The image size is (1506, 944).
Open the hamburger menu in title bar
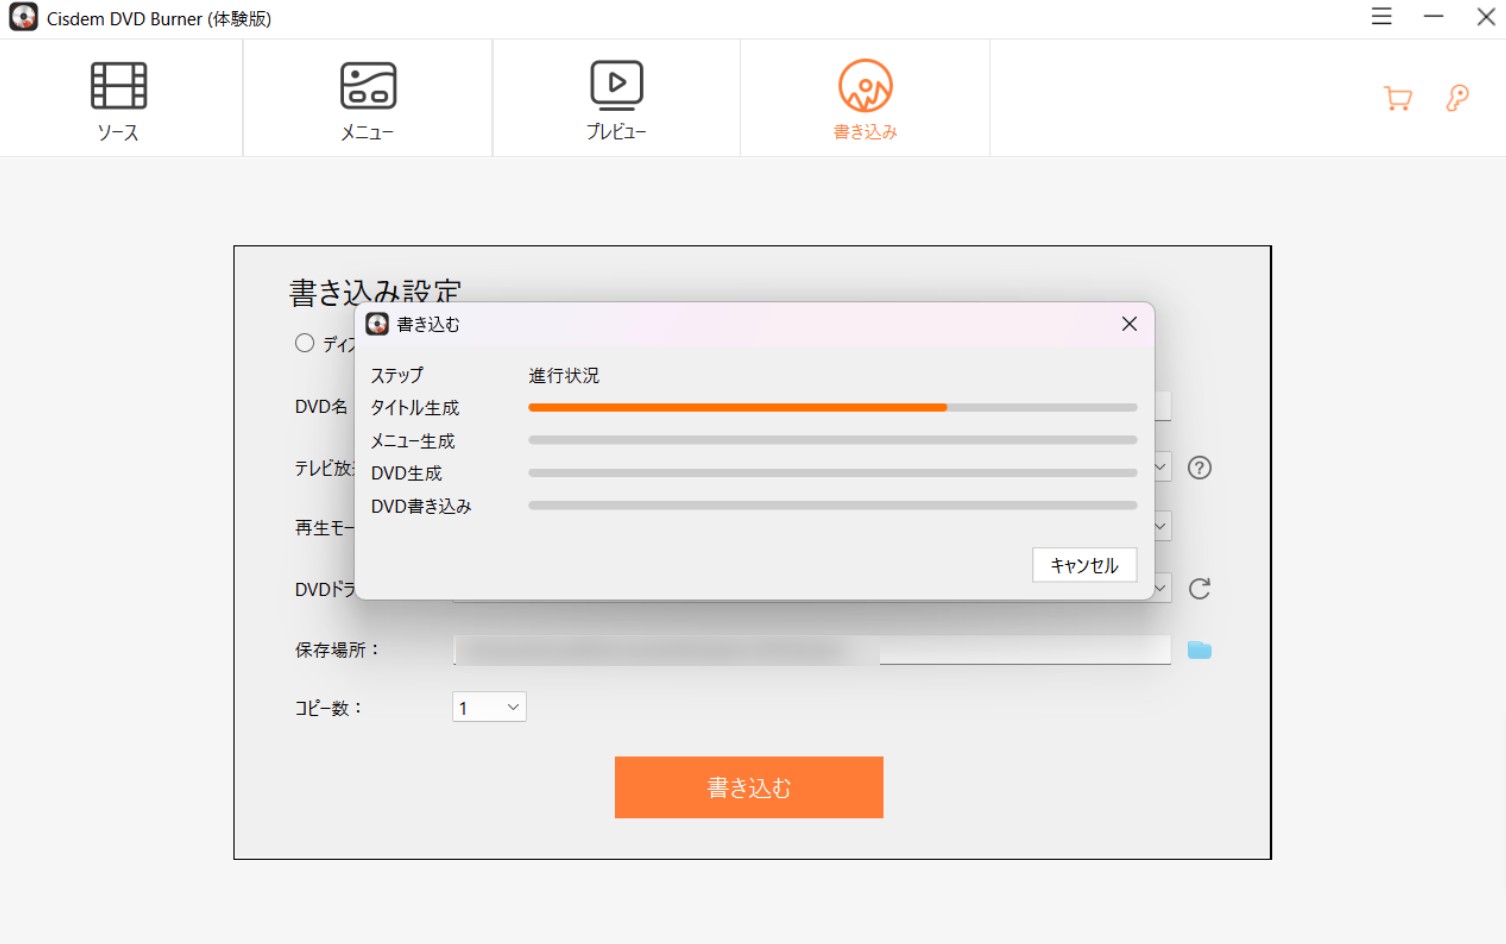[x=1381, y=17]
